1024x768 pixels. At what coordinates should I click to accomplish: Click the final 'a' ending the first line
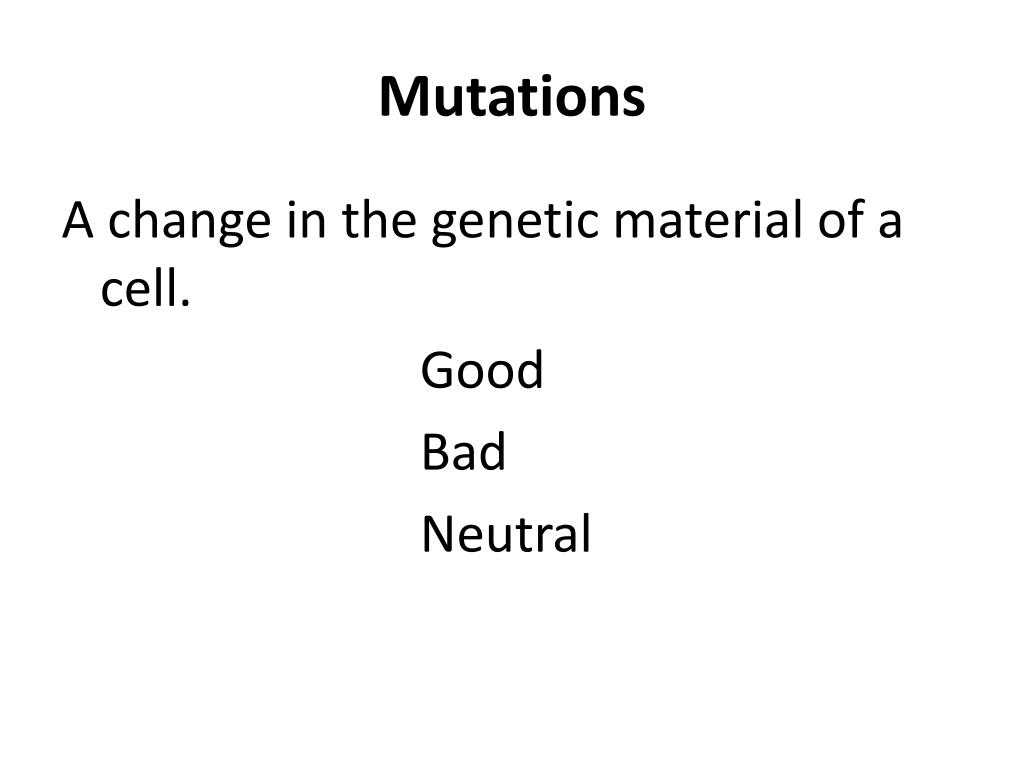click(890, 224)
